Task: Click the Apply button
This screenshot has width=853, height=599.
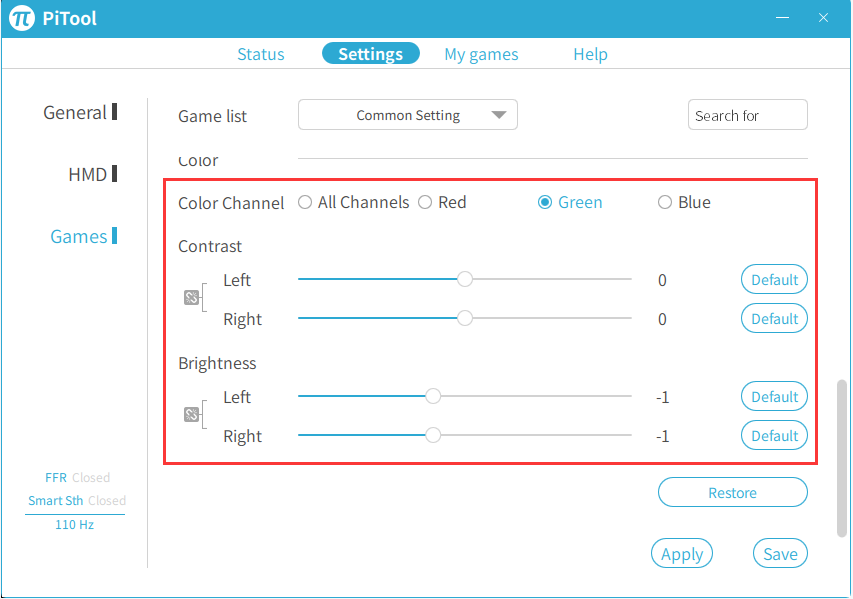Action: (x=682, y=554)
